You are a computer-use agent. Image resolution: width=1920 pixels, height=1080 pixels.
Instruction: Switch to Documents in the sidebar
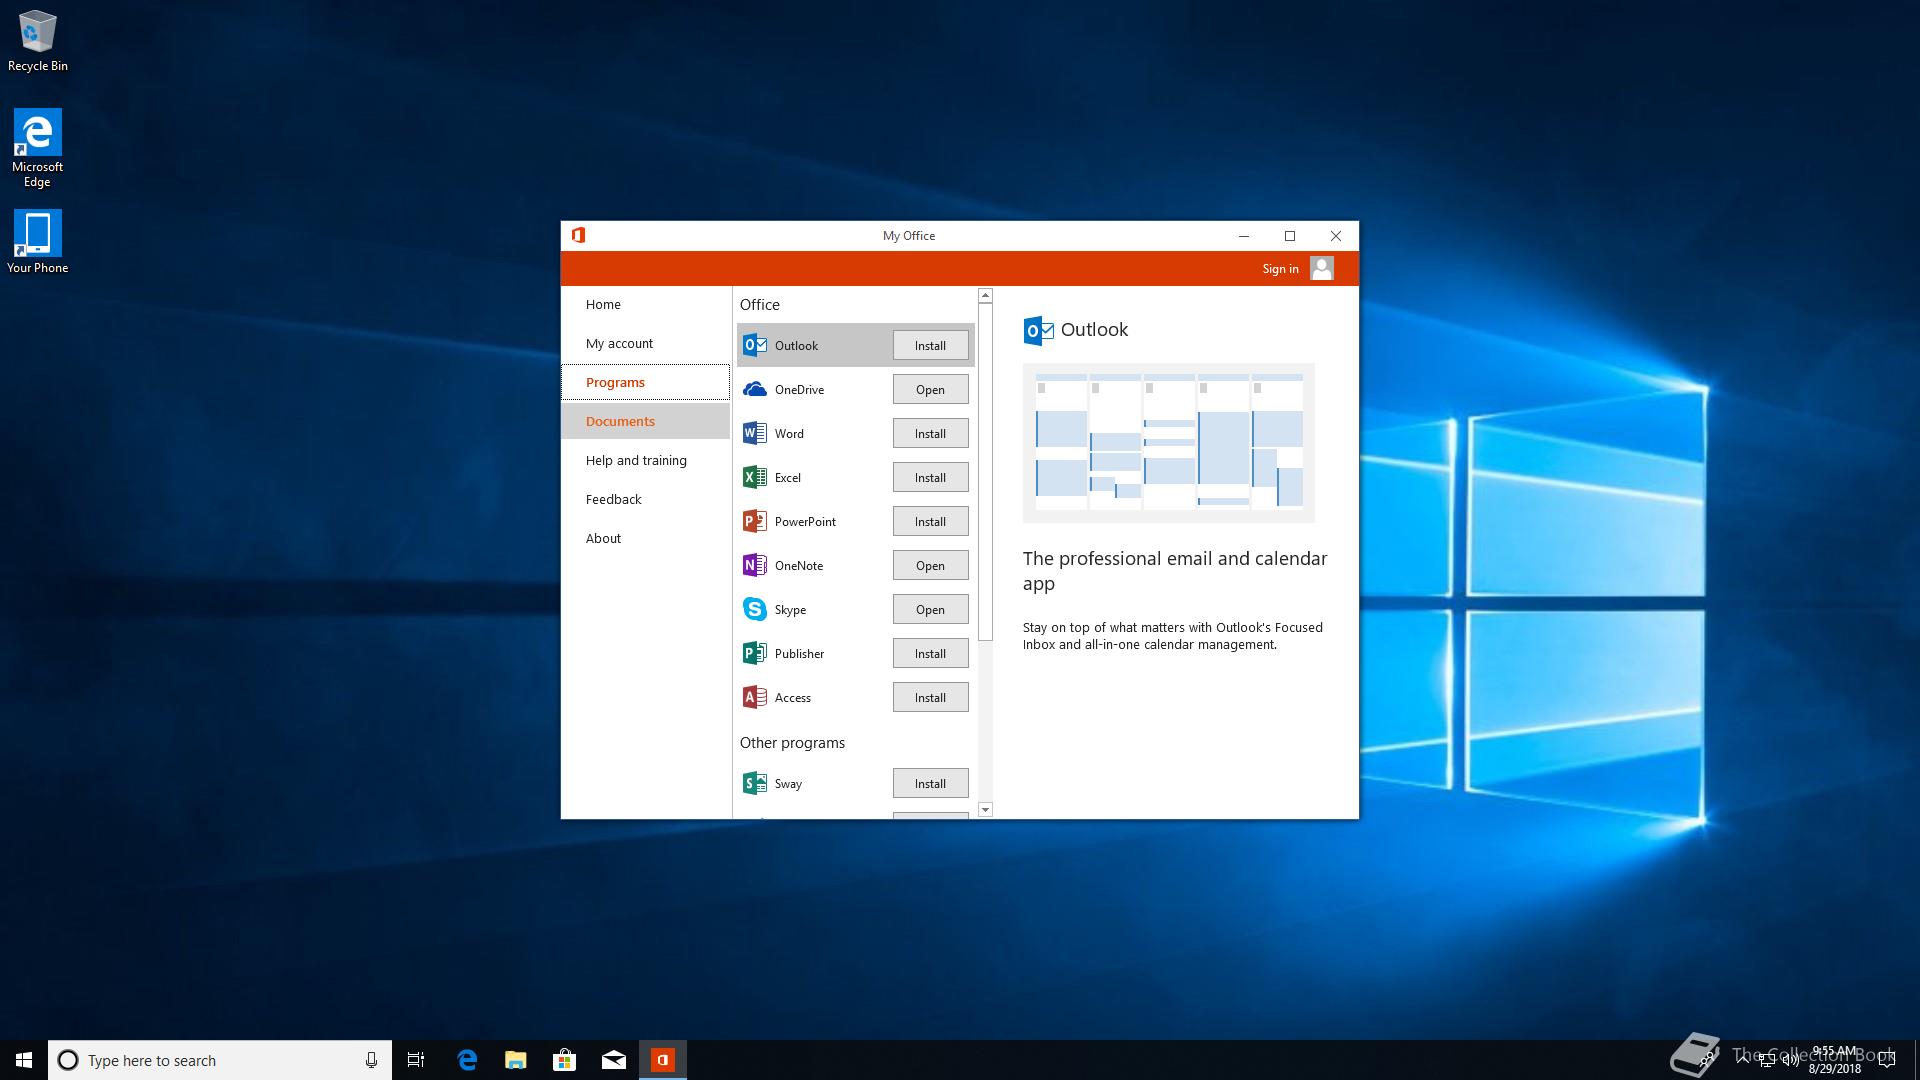pyautogui.click(x=645, y=421)
